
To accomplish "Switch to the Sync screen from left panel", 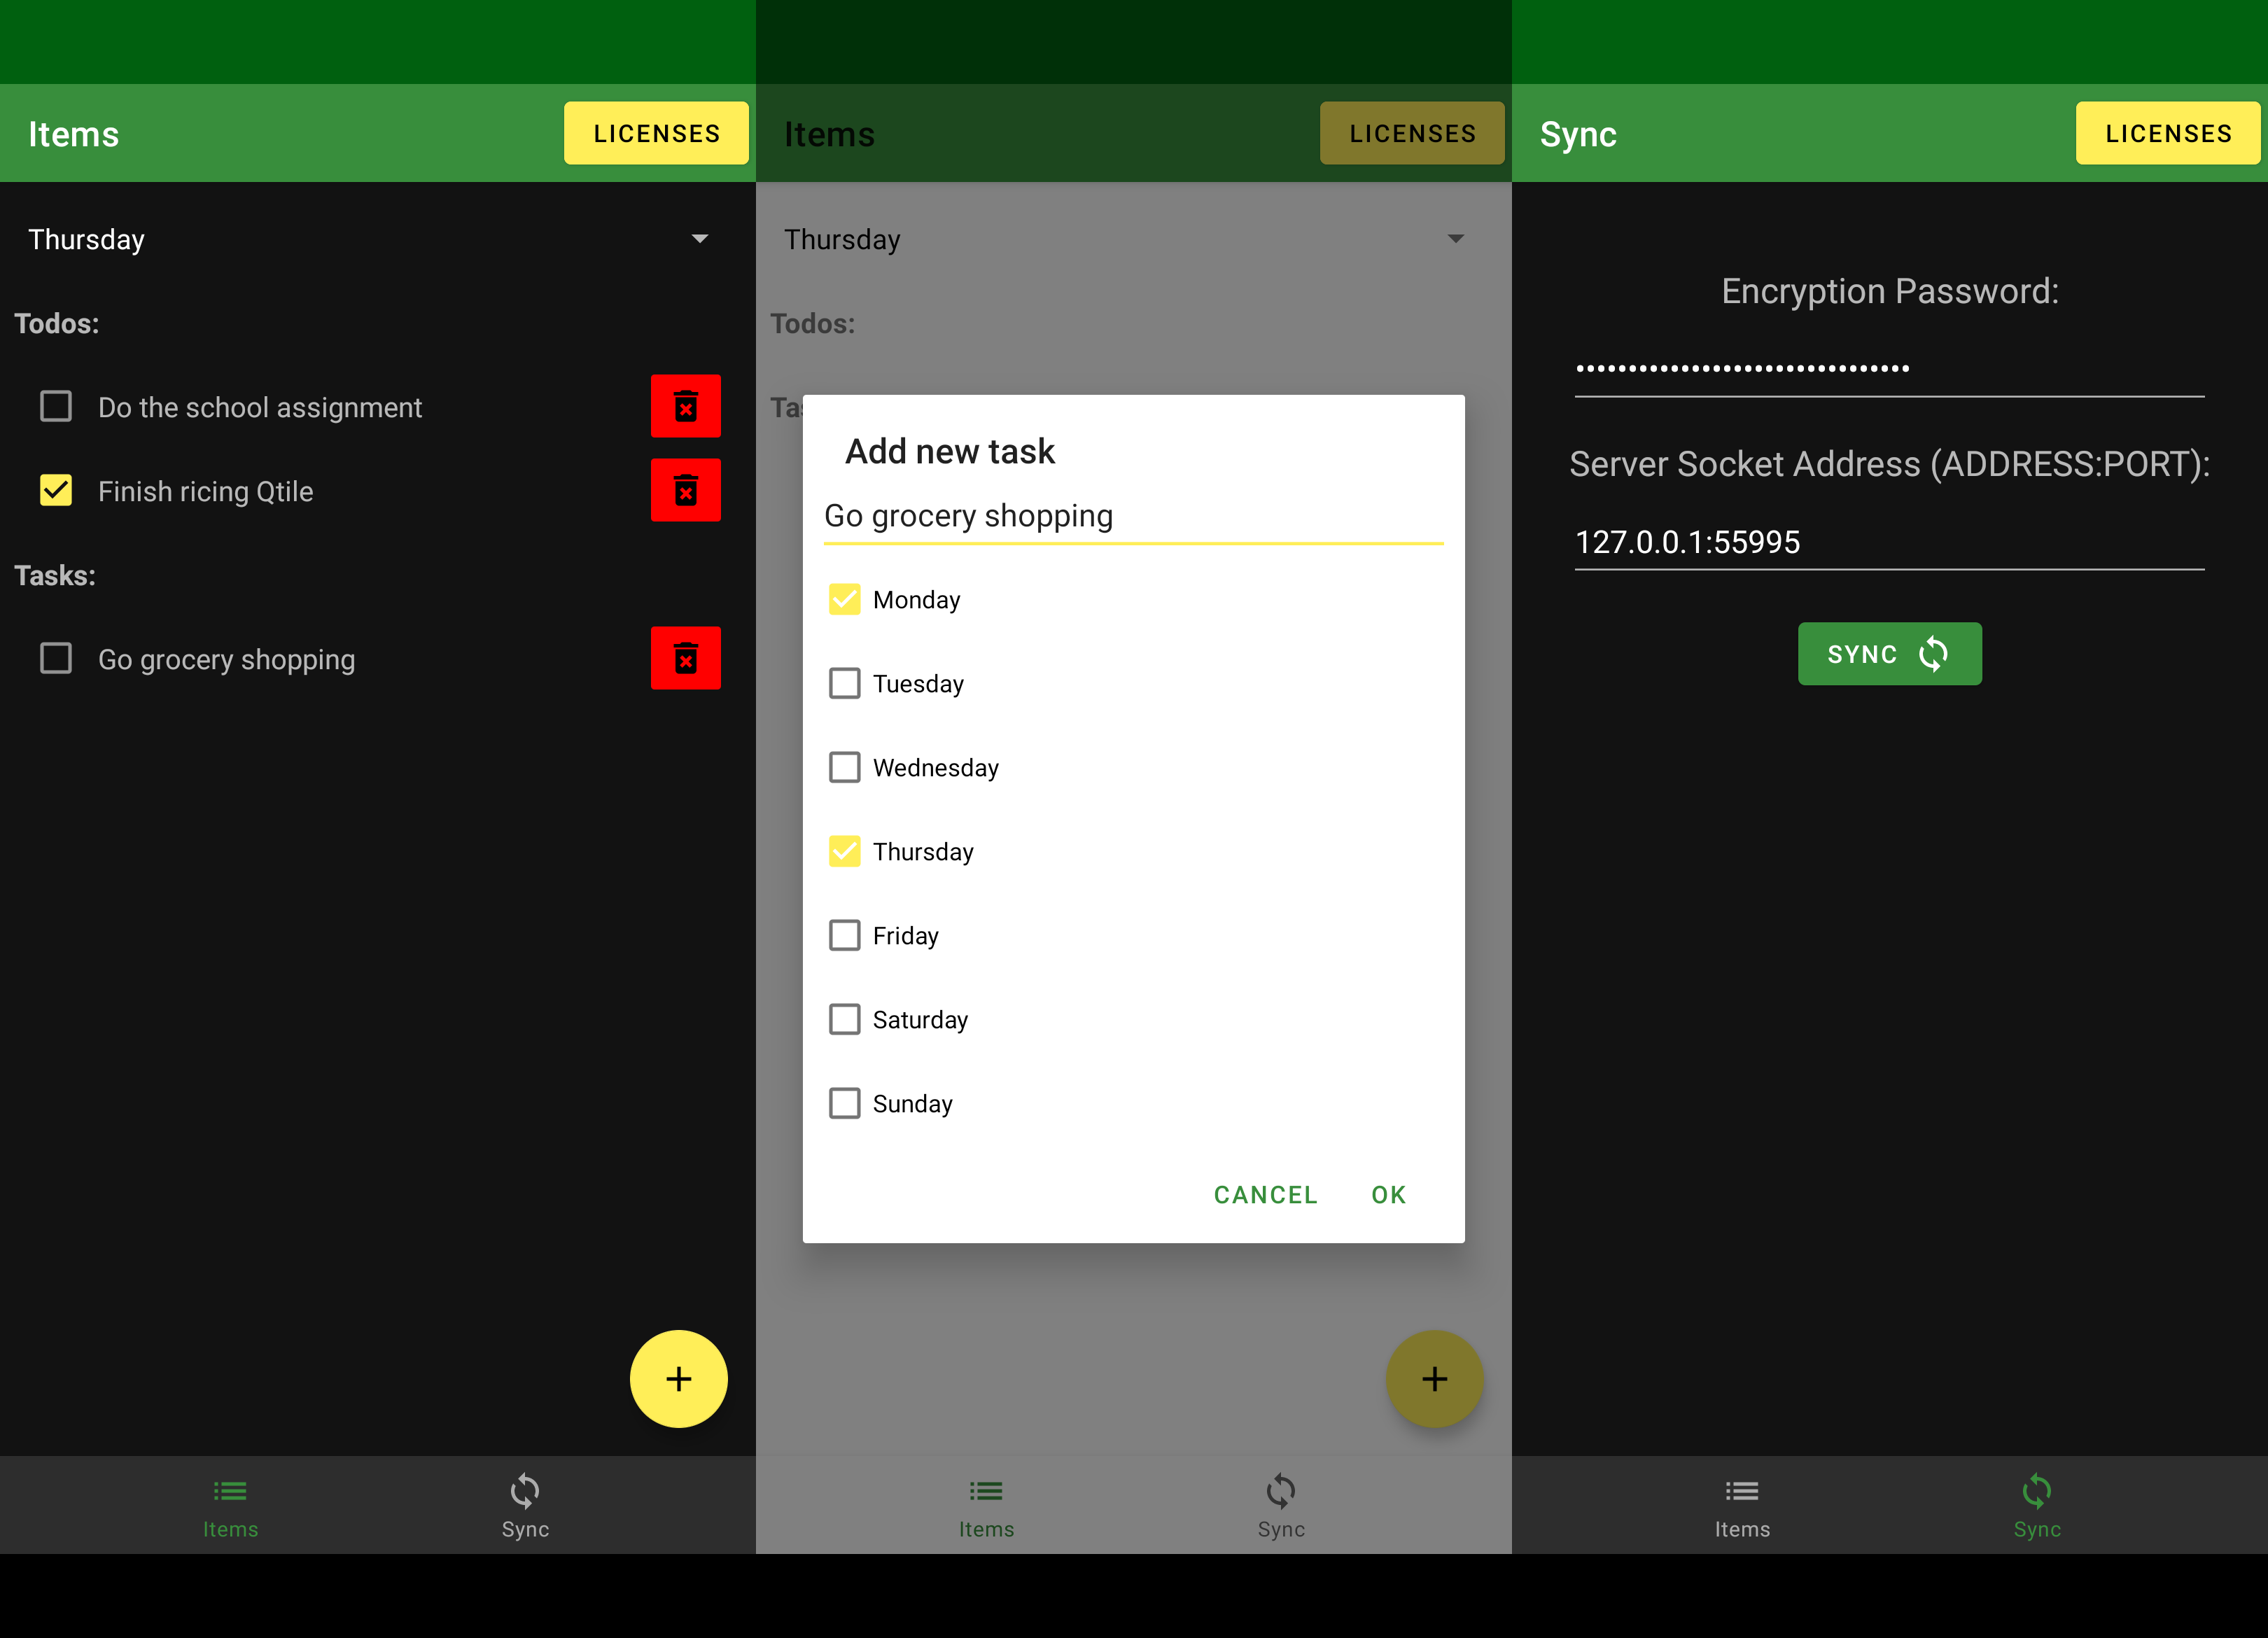I will [x=525, y=1506].
